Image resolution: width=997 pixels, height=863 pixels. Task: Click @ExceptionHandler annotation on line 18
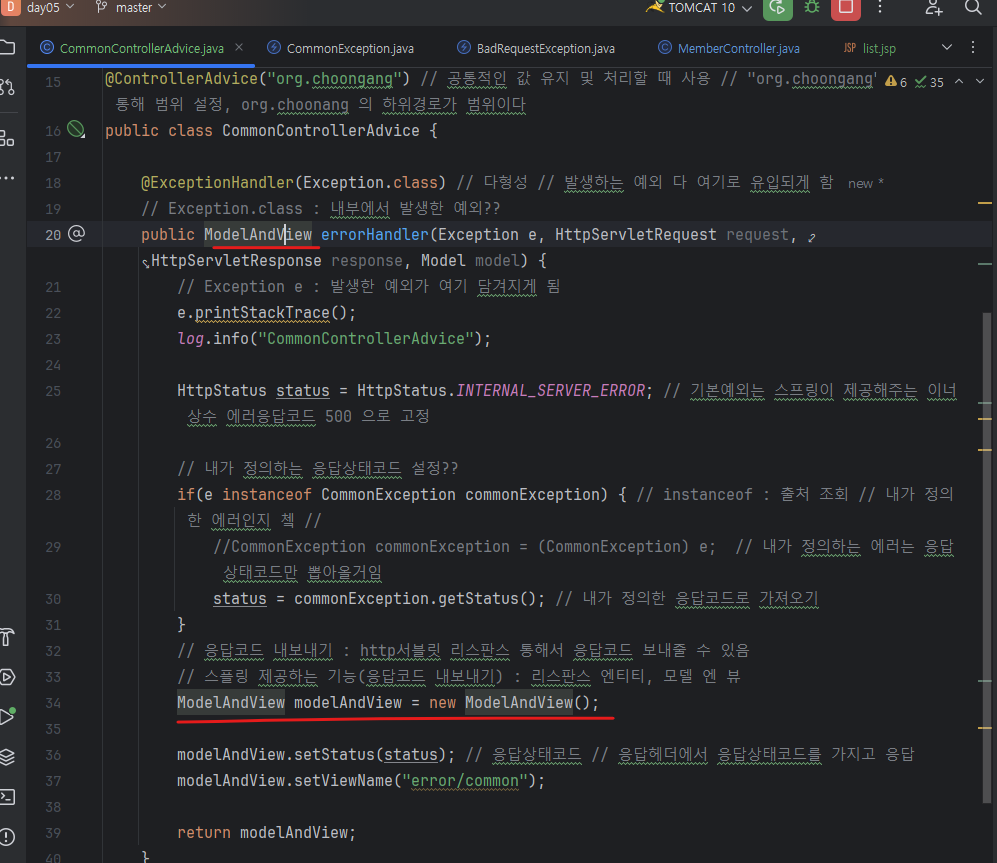[217, 183]
